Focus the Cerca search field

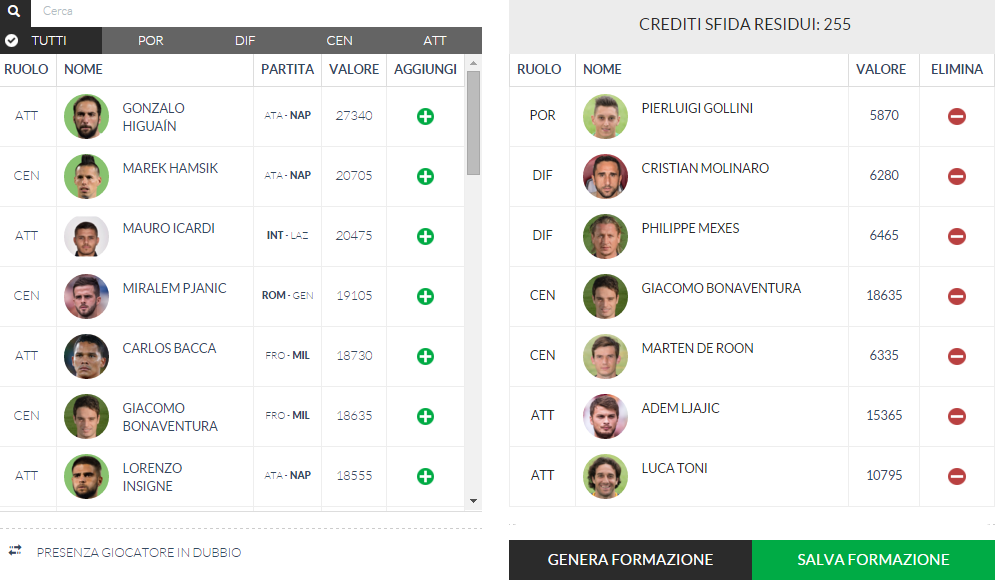tap(256, 11)
